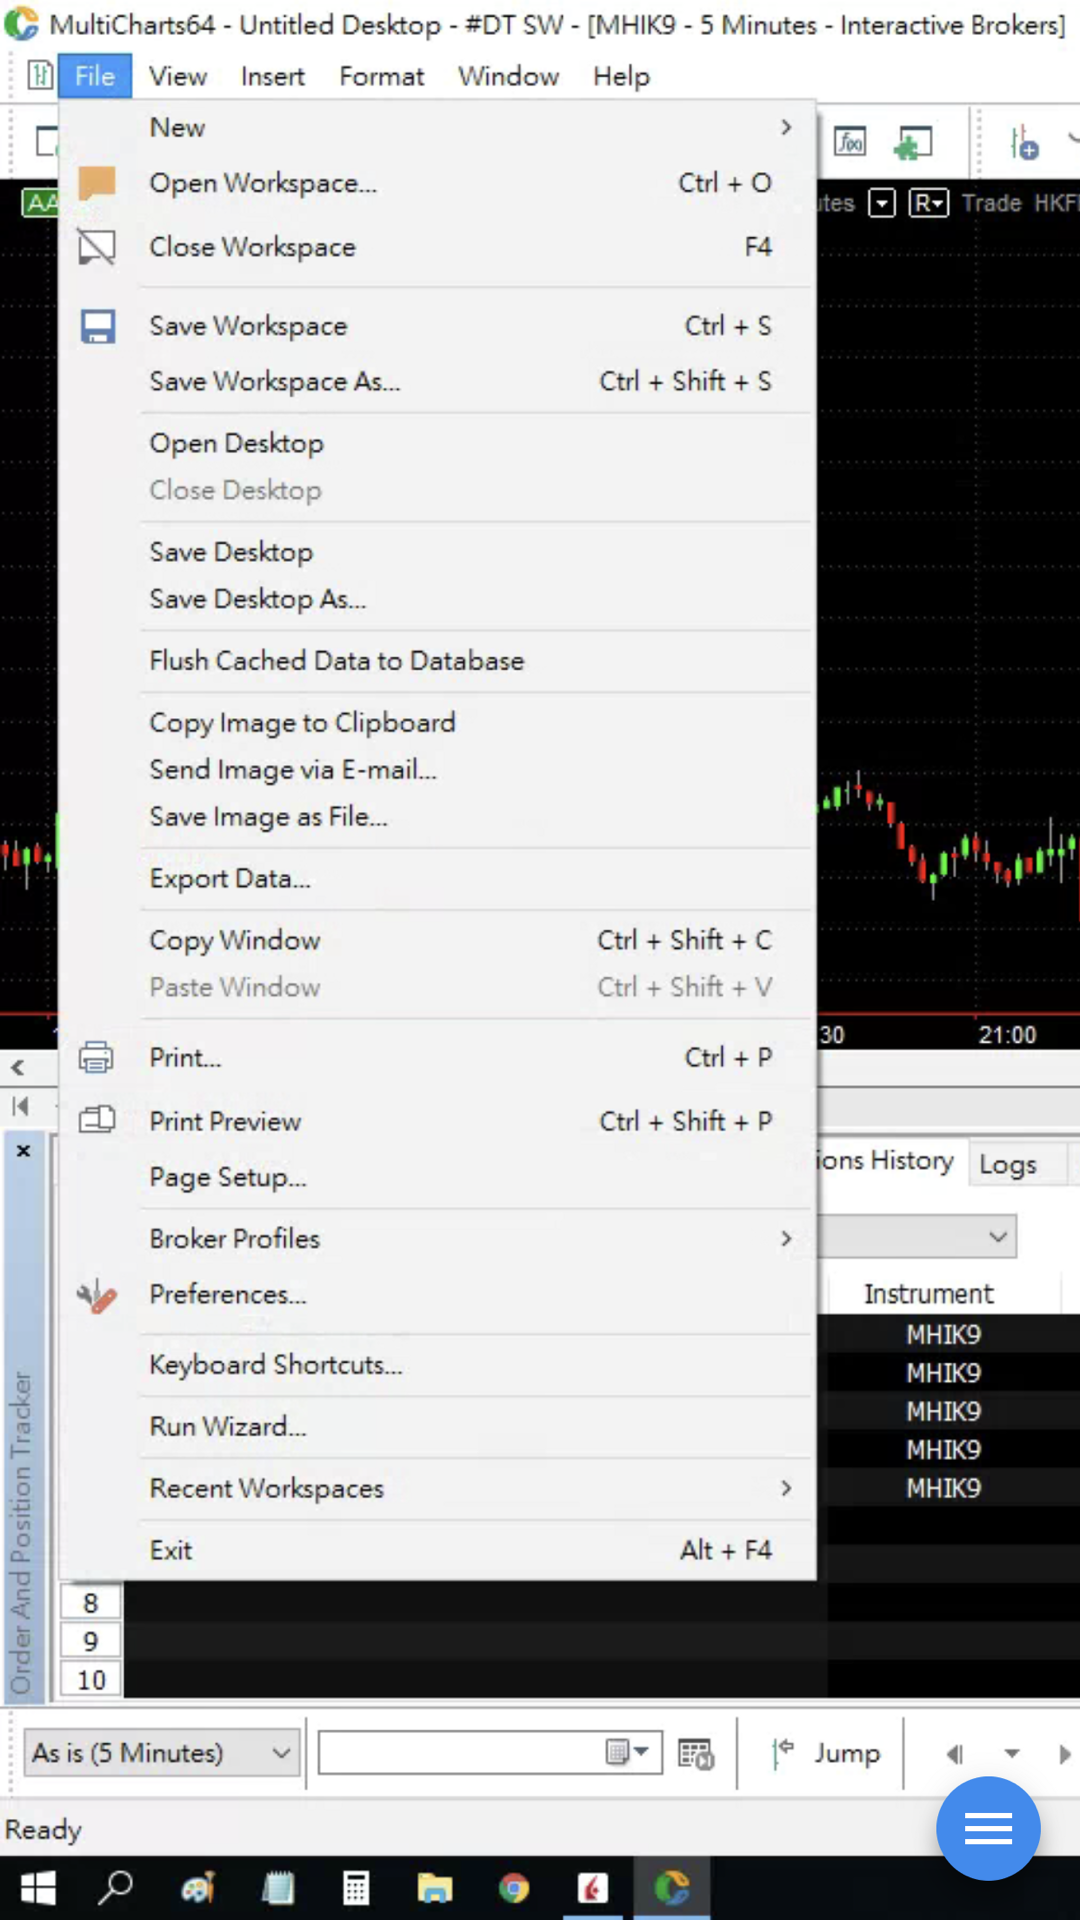
Task: Open Windows Start menu
Action: 38,1888
